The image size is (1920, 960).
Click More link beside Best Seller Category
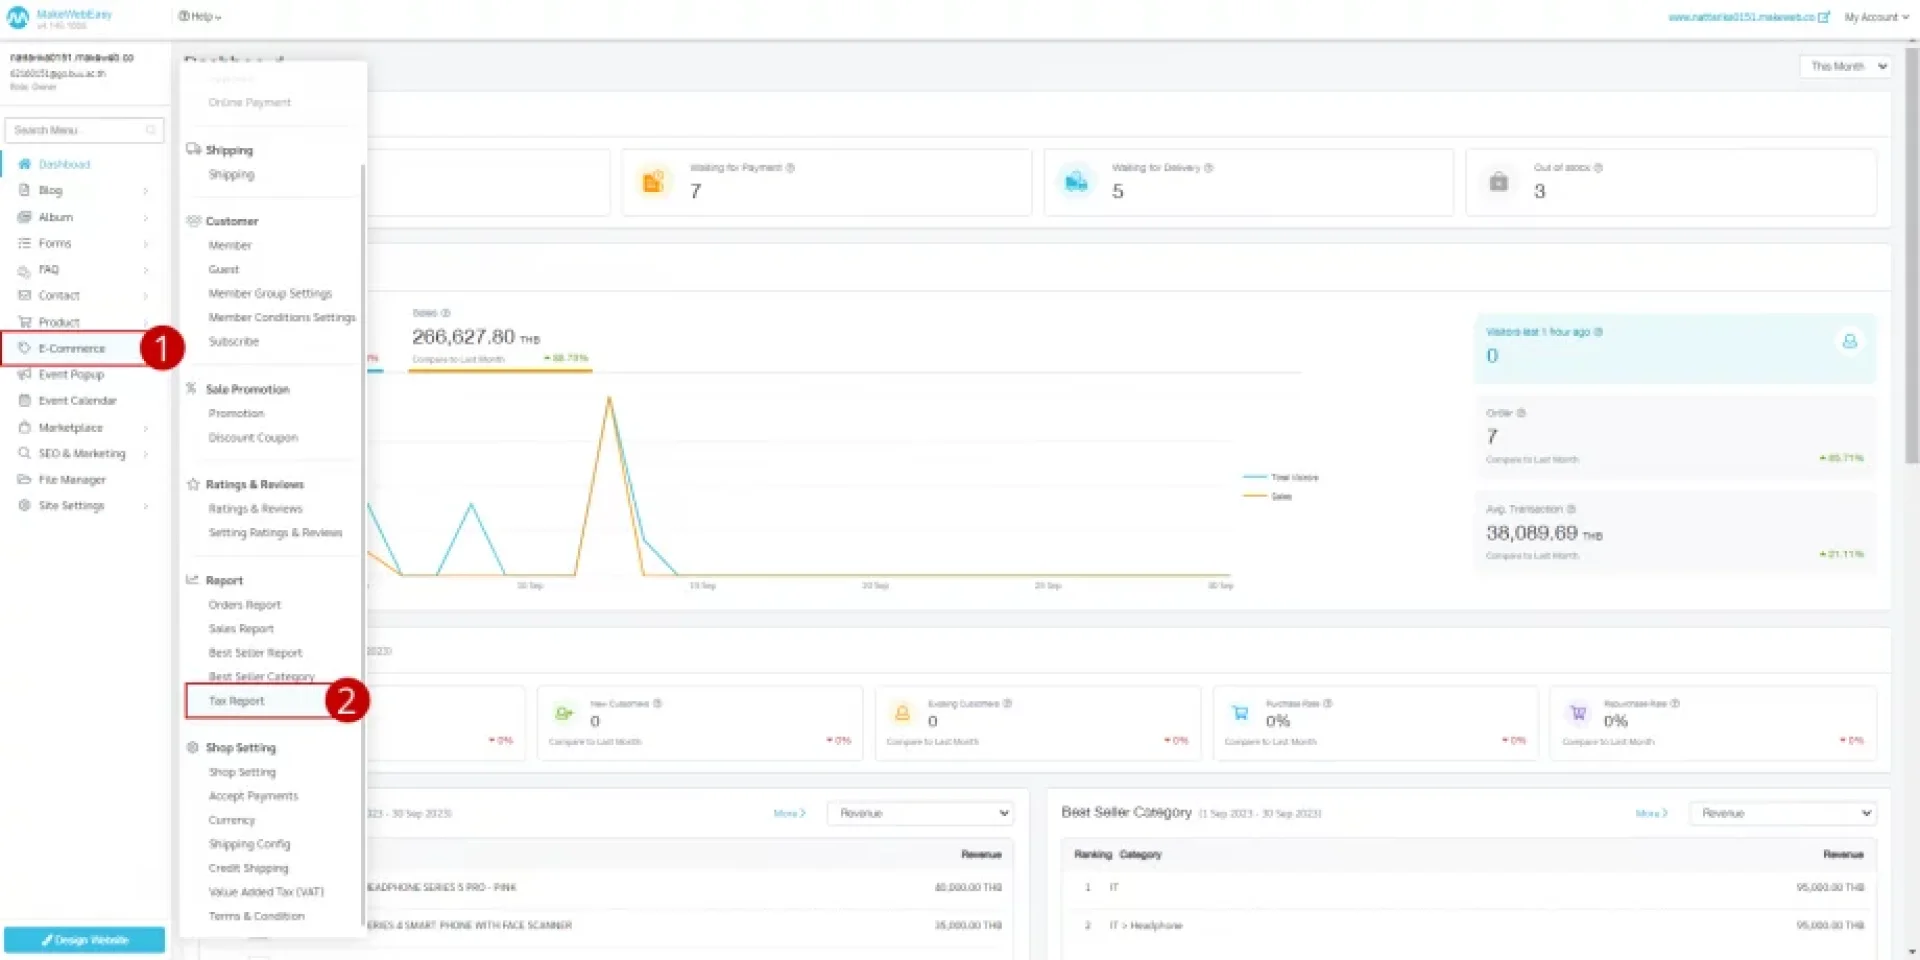coord(1651,813)
